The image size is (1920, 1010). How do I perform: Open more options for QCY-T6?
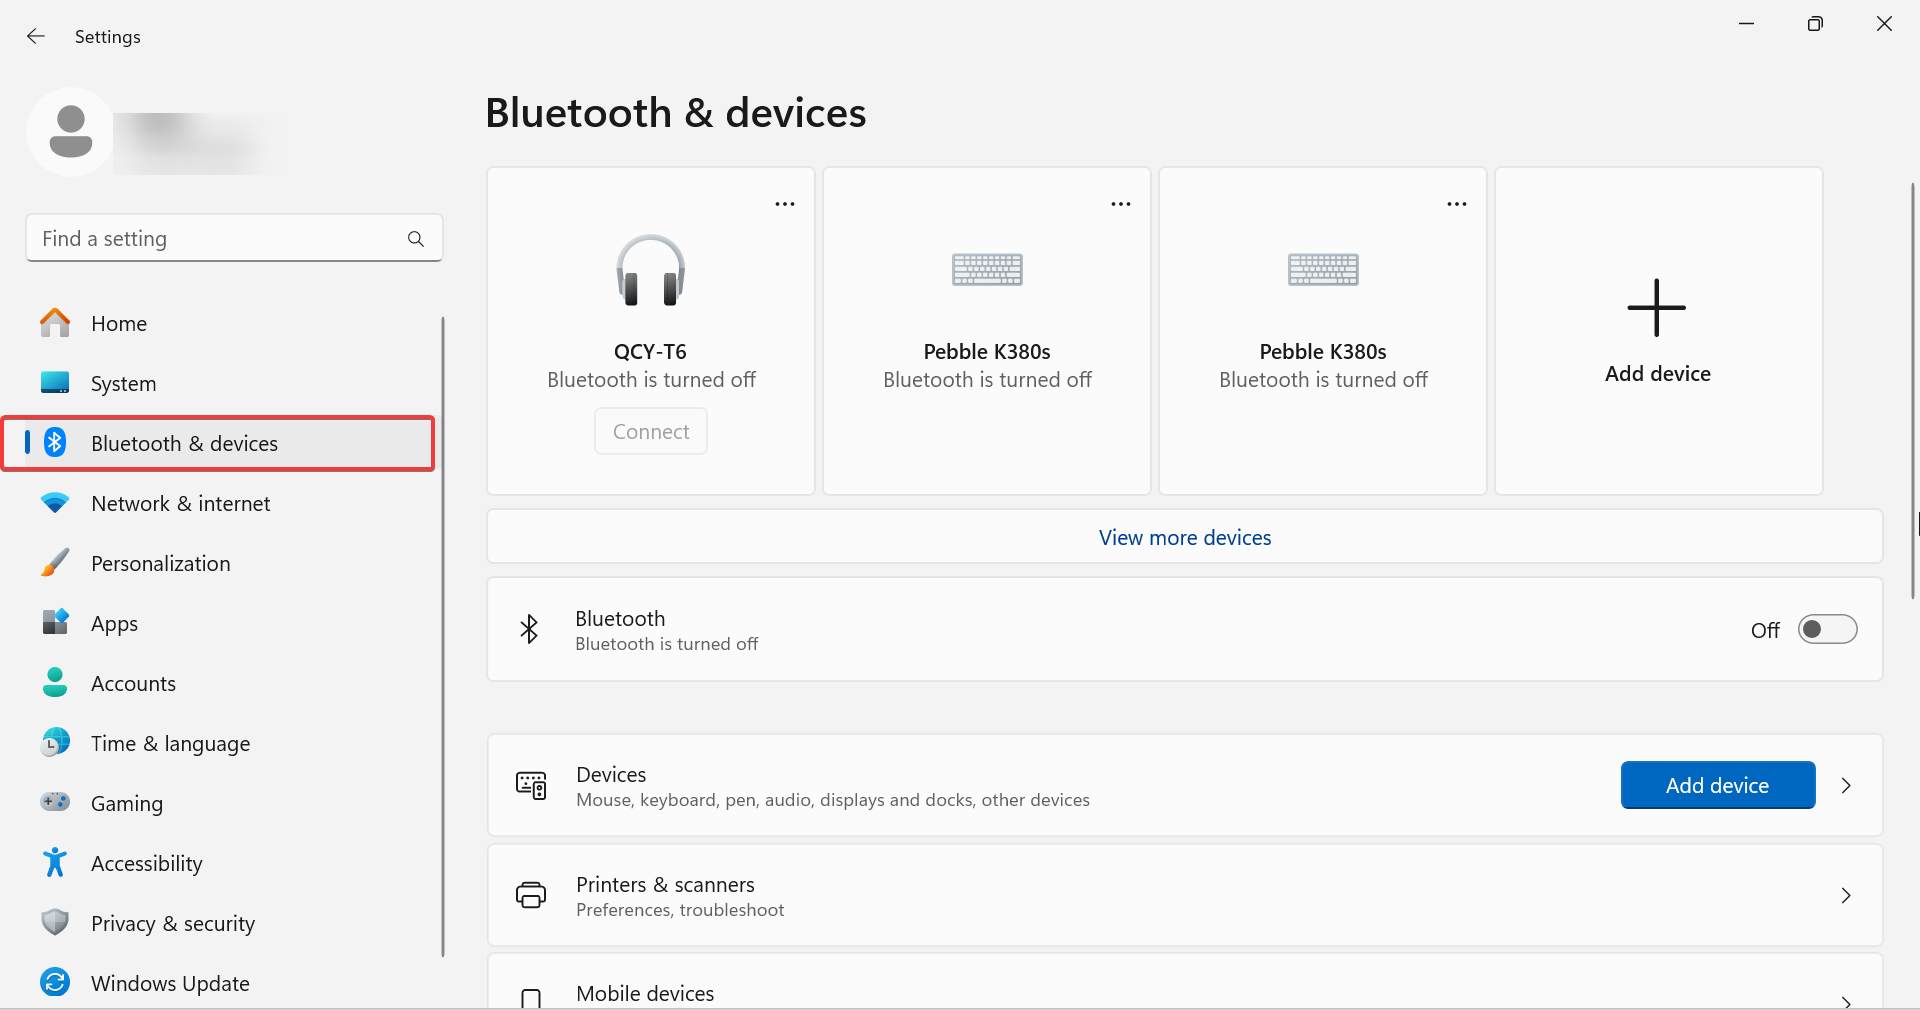(785, 204)
